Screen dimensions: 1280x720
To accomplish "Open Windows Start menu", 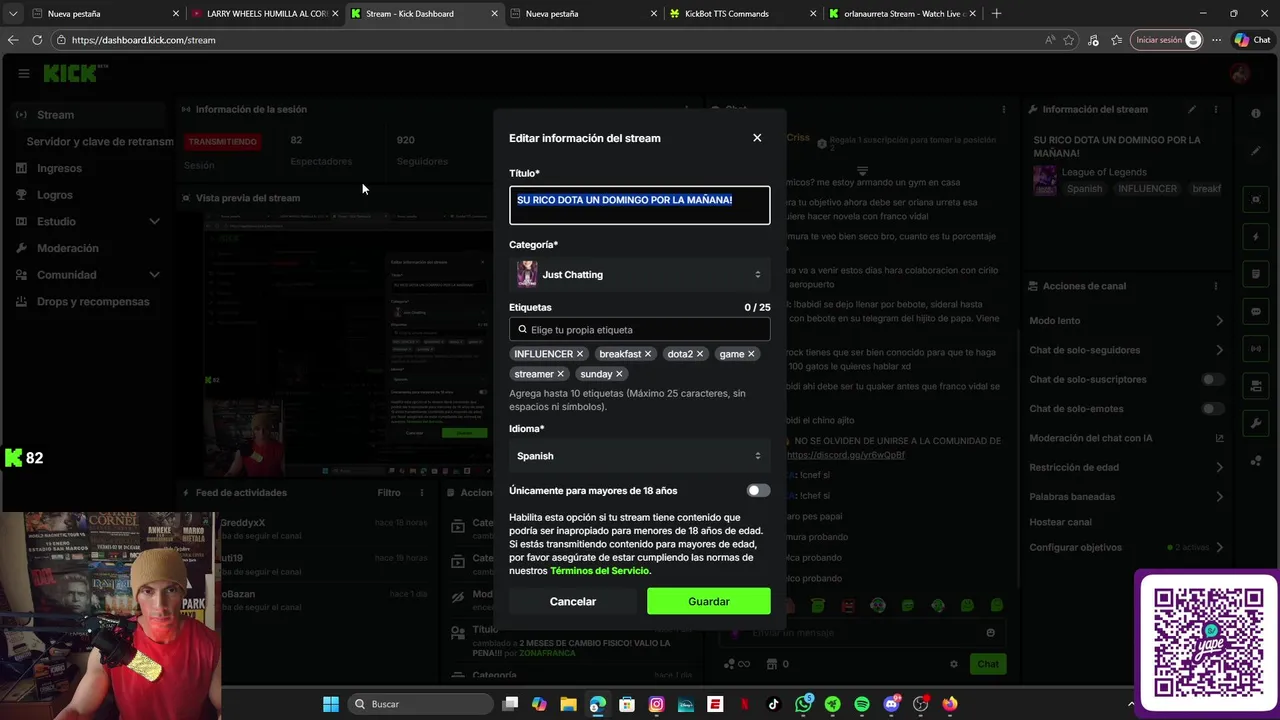I will [x=331, y=704].
